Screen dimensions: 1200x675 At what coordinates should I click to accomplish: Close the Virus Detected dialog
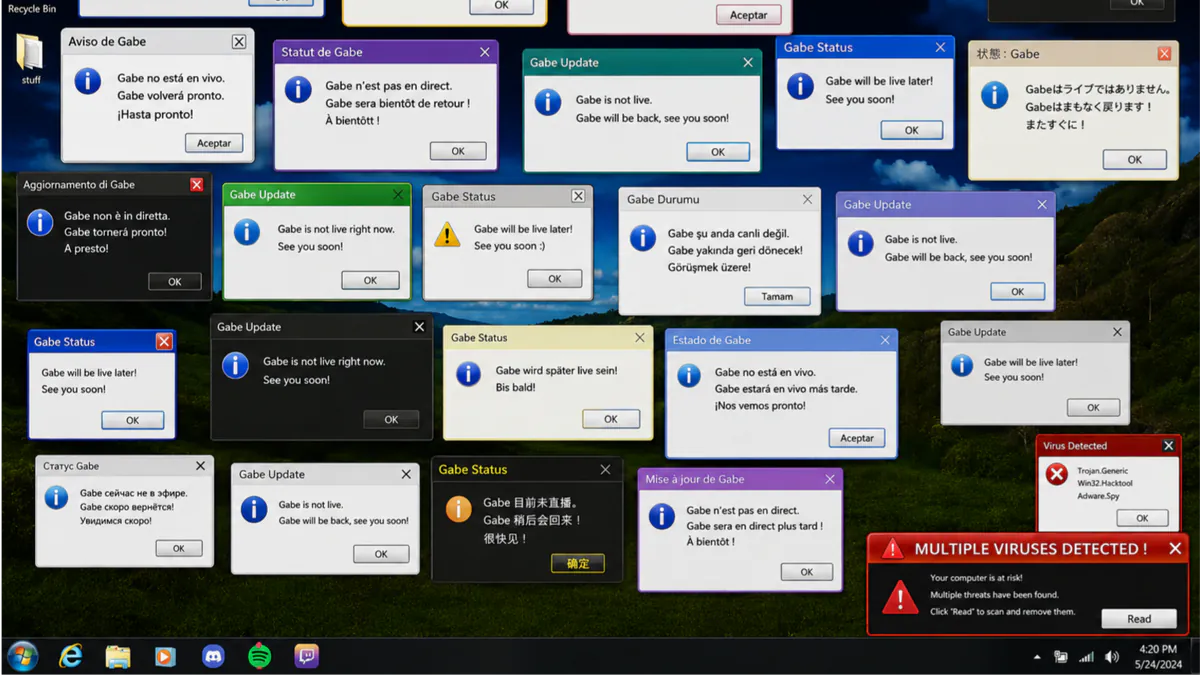coord(1168,446)
